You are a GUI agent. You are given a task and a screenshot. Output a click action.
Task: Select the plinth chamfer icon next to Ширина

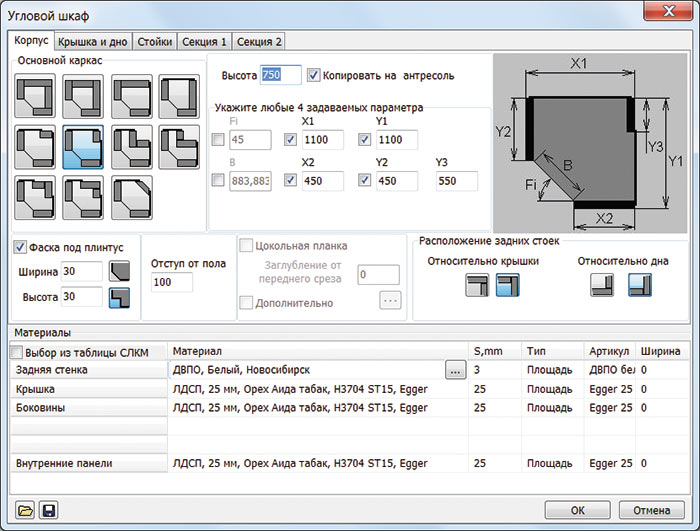(119, 272)
